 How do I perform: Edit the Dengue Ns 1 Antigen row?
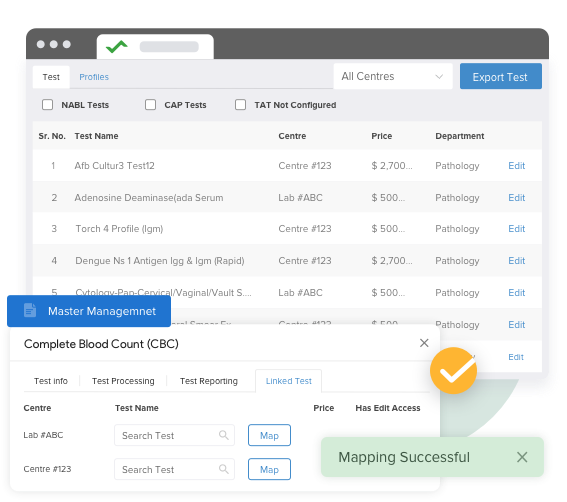point(516,261)
